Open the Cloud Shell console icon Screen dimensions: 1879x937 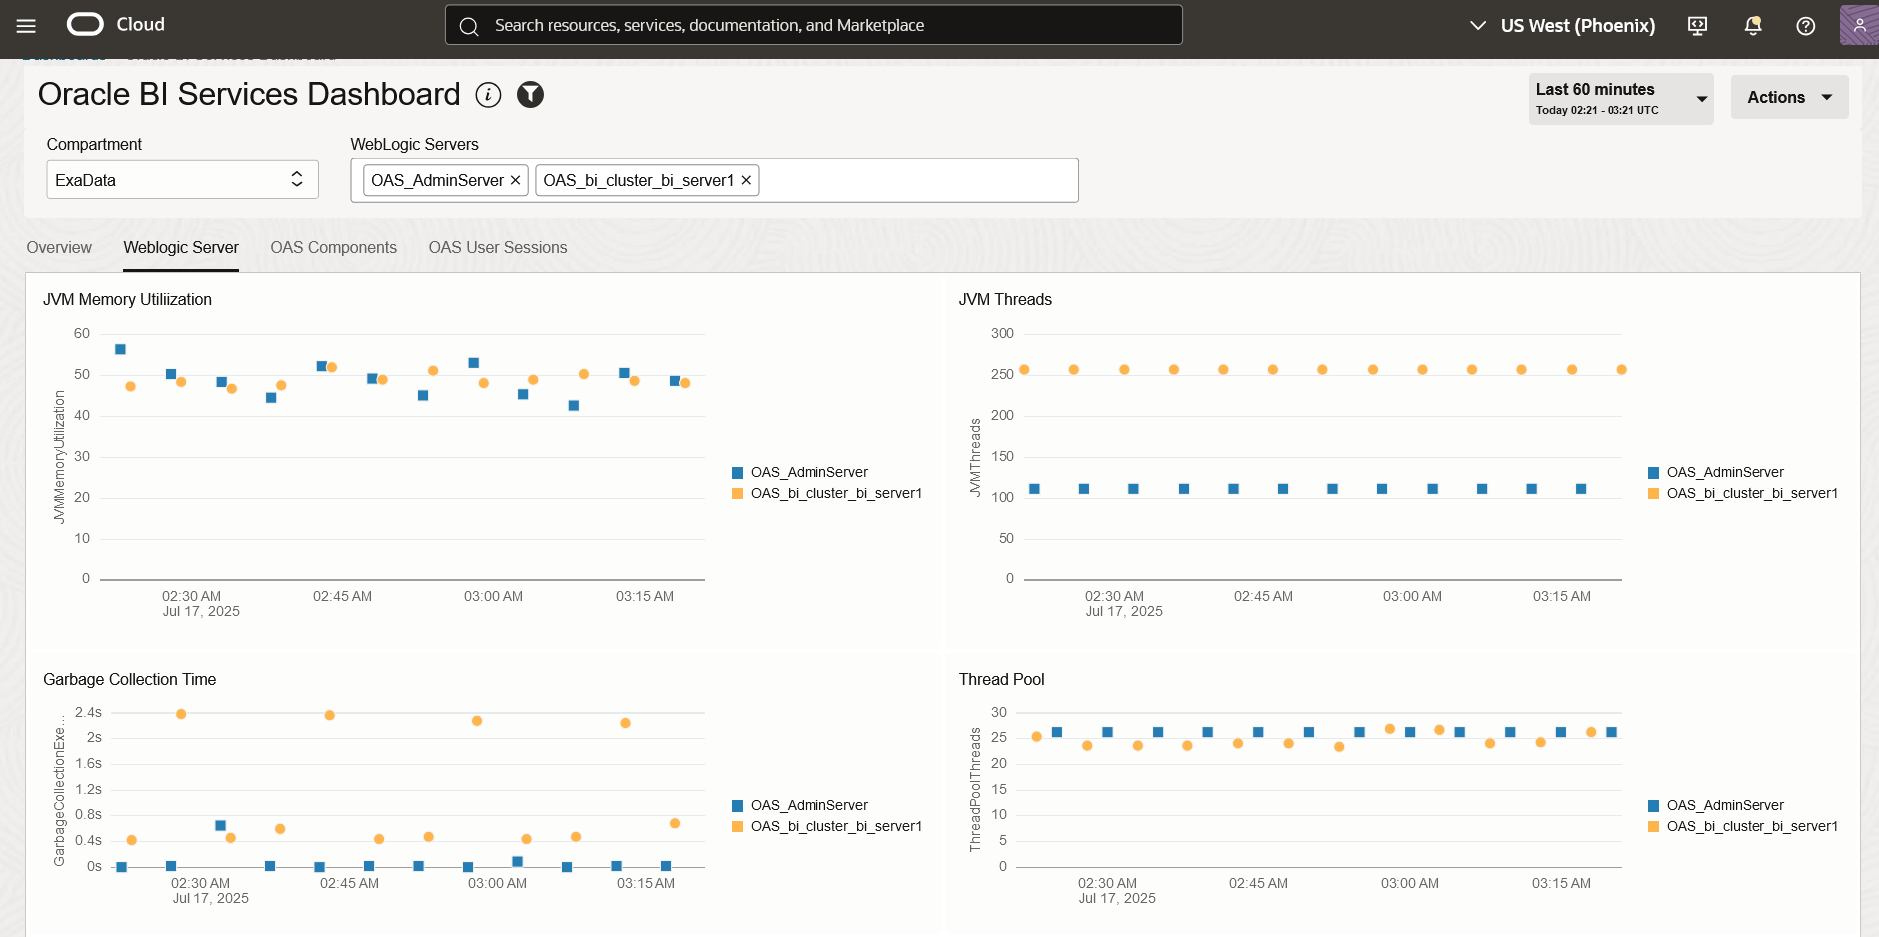point(1697,25)
